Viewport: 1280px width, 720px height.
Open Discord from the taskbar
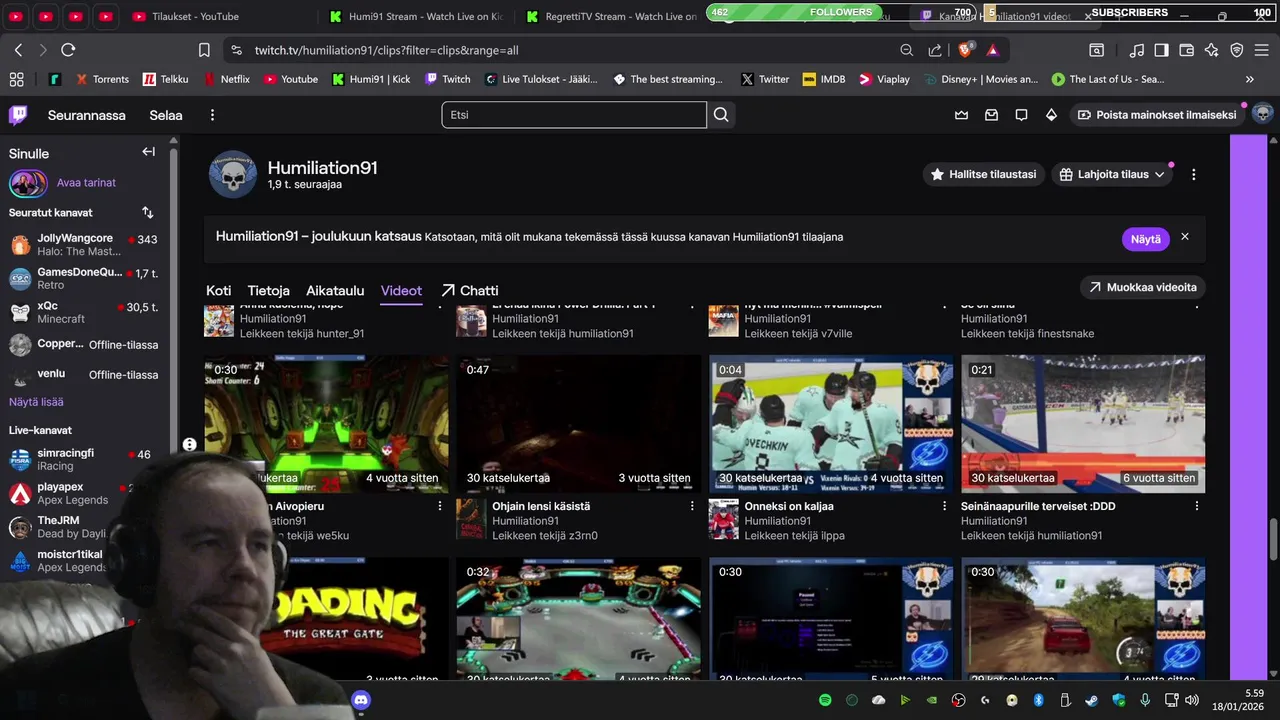tap(361, 700)
